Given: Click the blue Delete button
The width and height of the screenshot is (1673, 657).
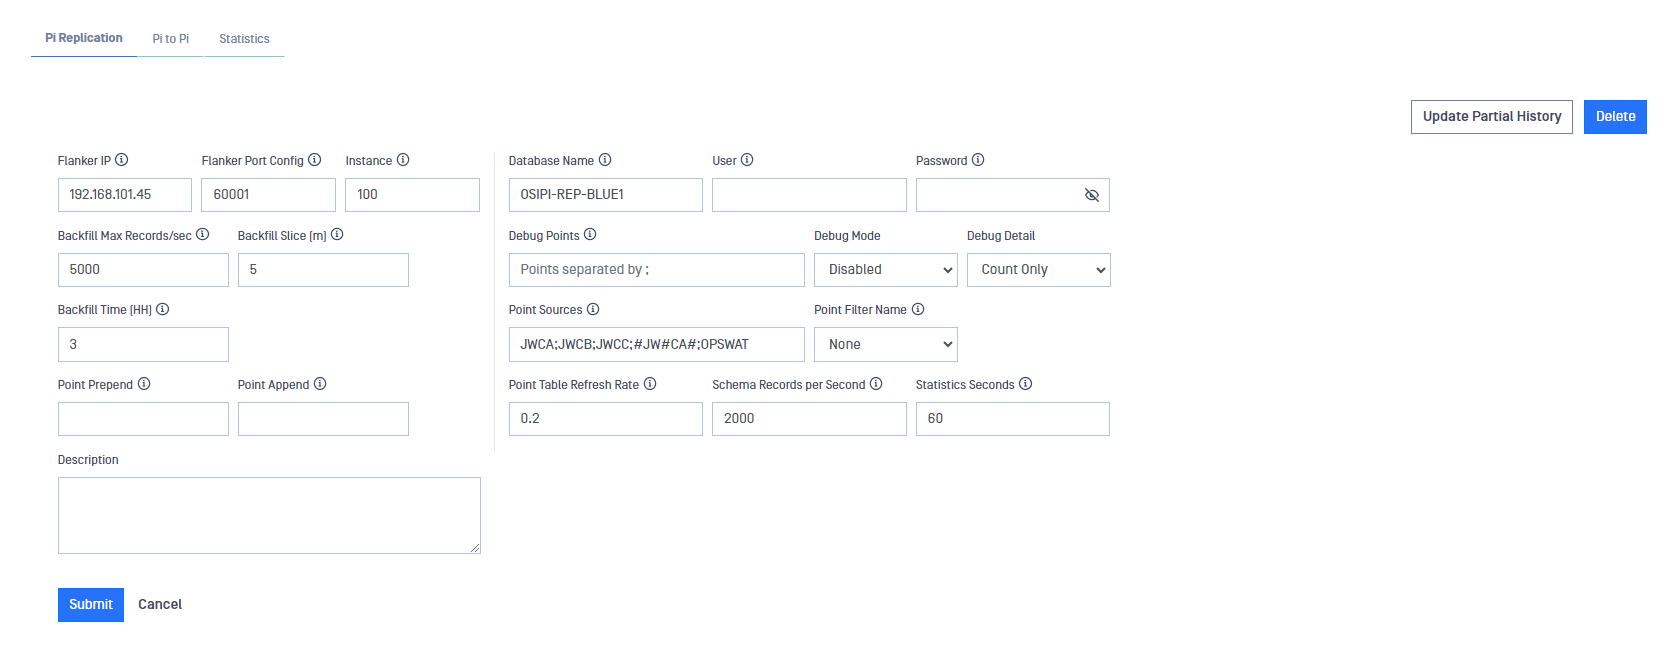Looking at the screenshot, I should click(x=1615, y=117).
